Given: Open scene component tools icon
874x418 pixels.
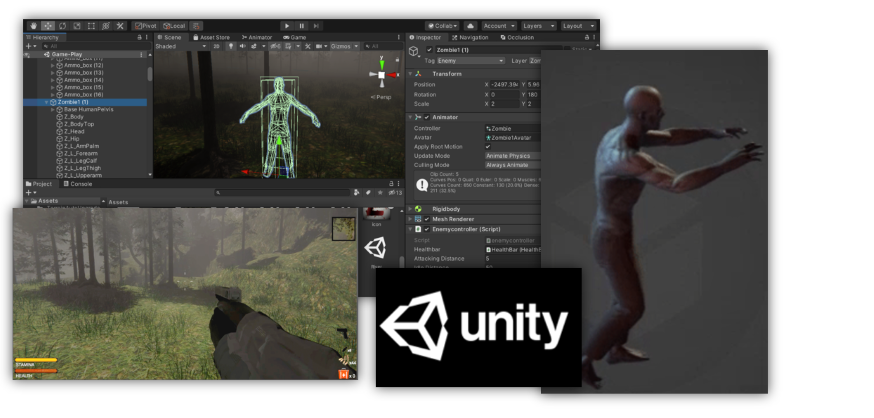Looking at the screenshot, I should (x=308, y=46).
